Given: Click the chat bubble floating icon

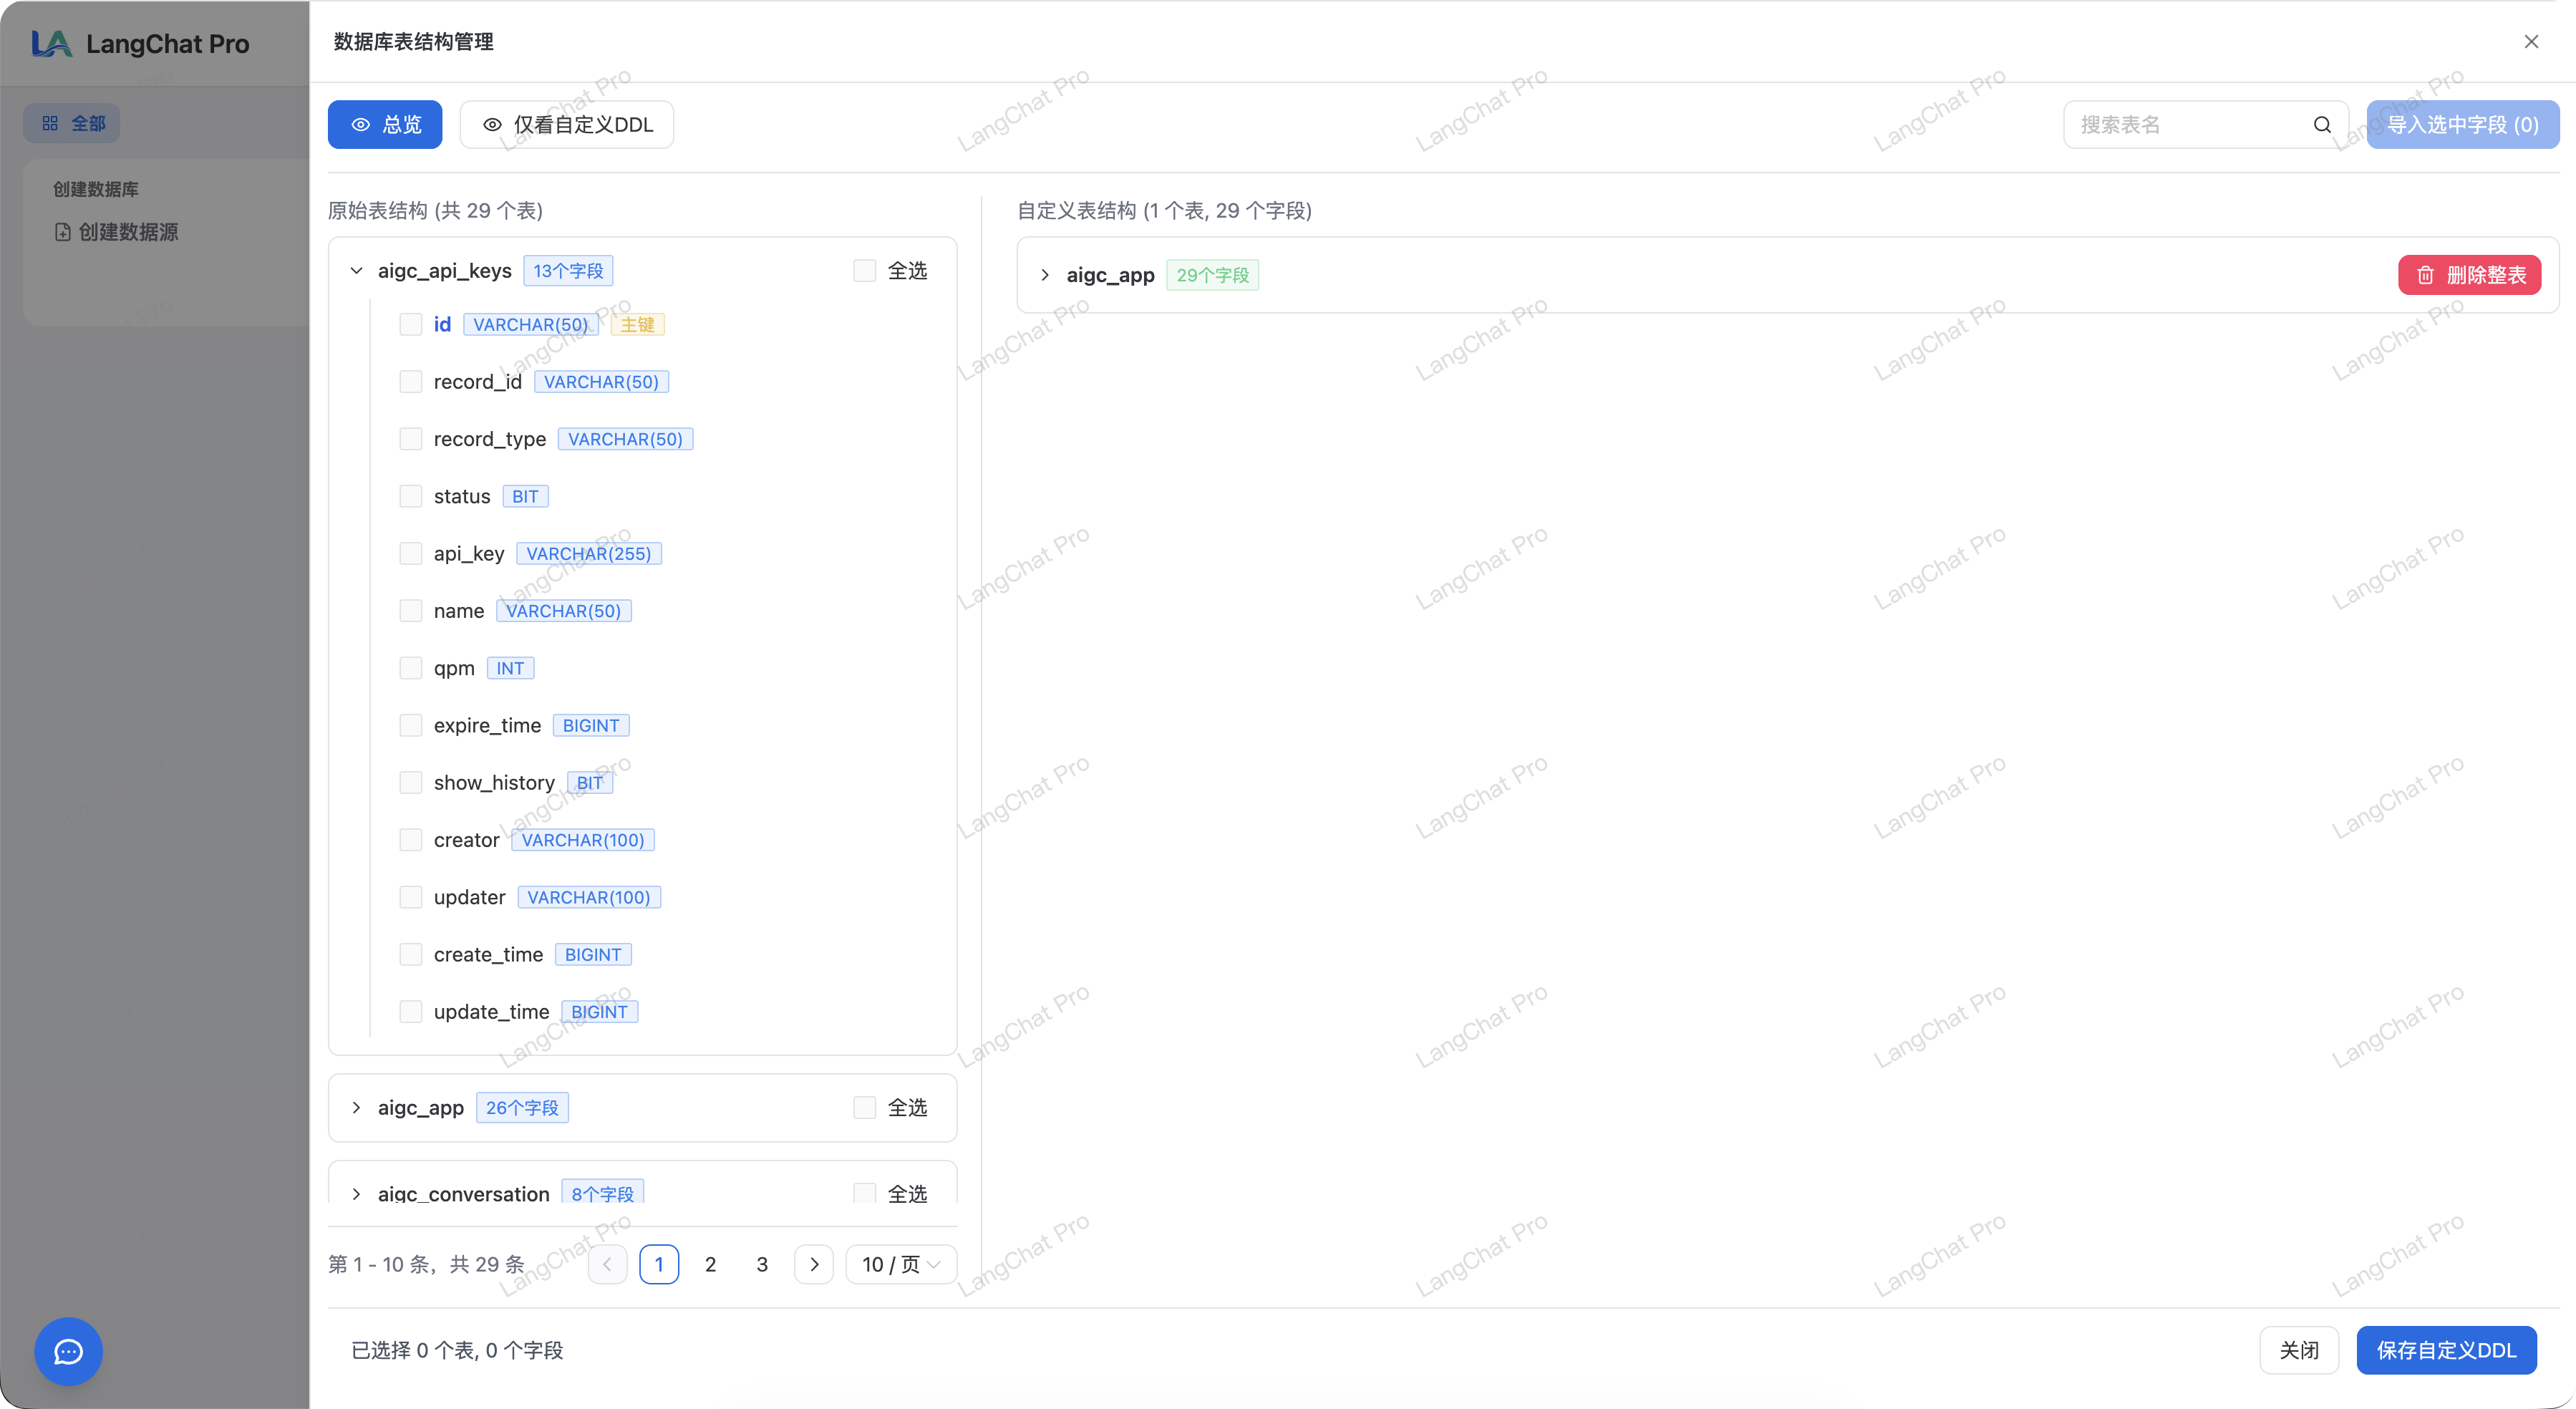Looking at the screenshot, I should tap(68, 1351).
